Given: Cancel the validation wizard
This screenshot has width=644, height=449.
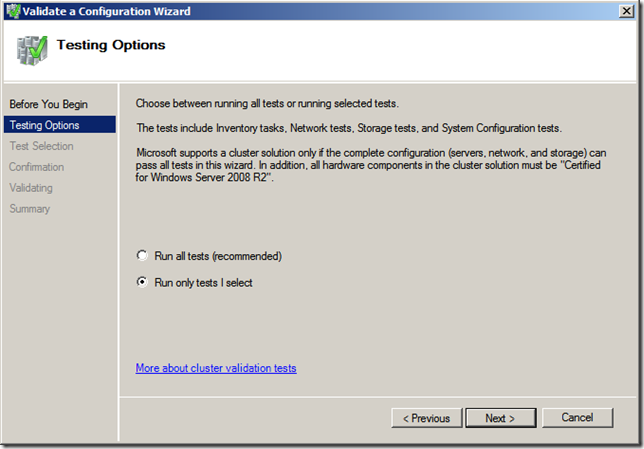Looking at the screenshot, I should tap(577, 418).
